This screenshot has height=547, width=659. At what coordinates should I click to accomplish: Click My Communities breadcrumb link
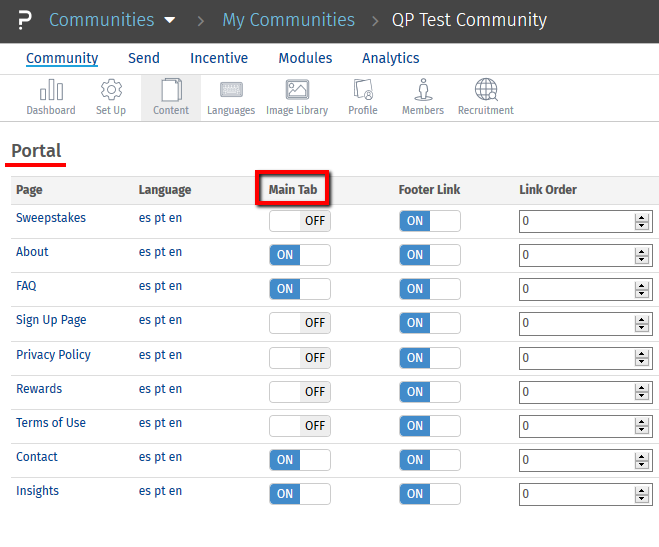tap(288, 20)
